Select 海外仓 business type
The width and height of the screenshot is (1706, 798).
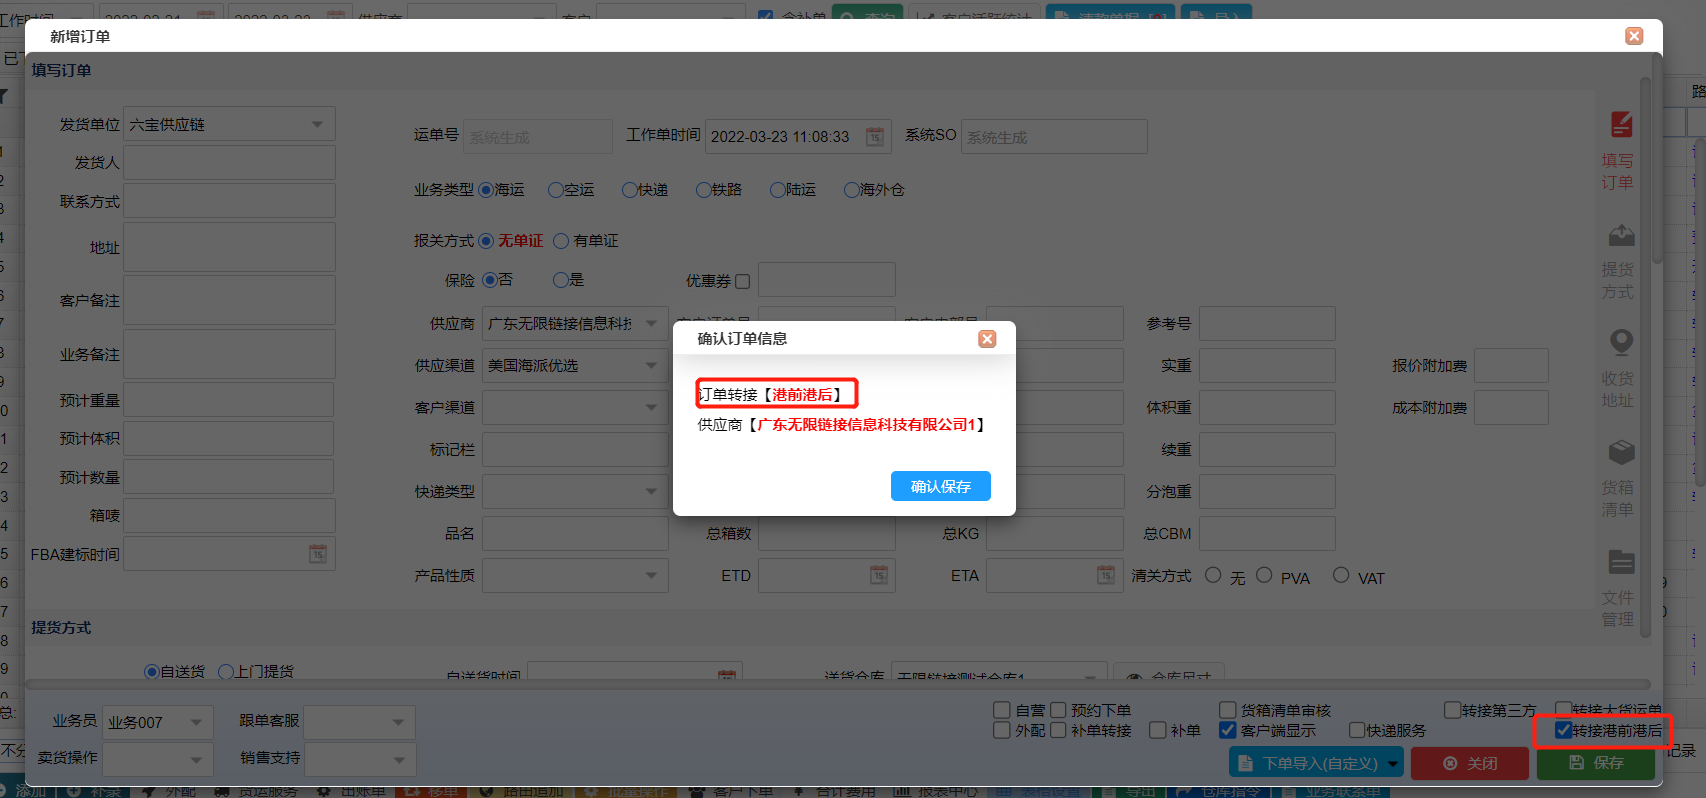click(852, 190)
